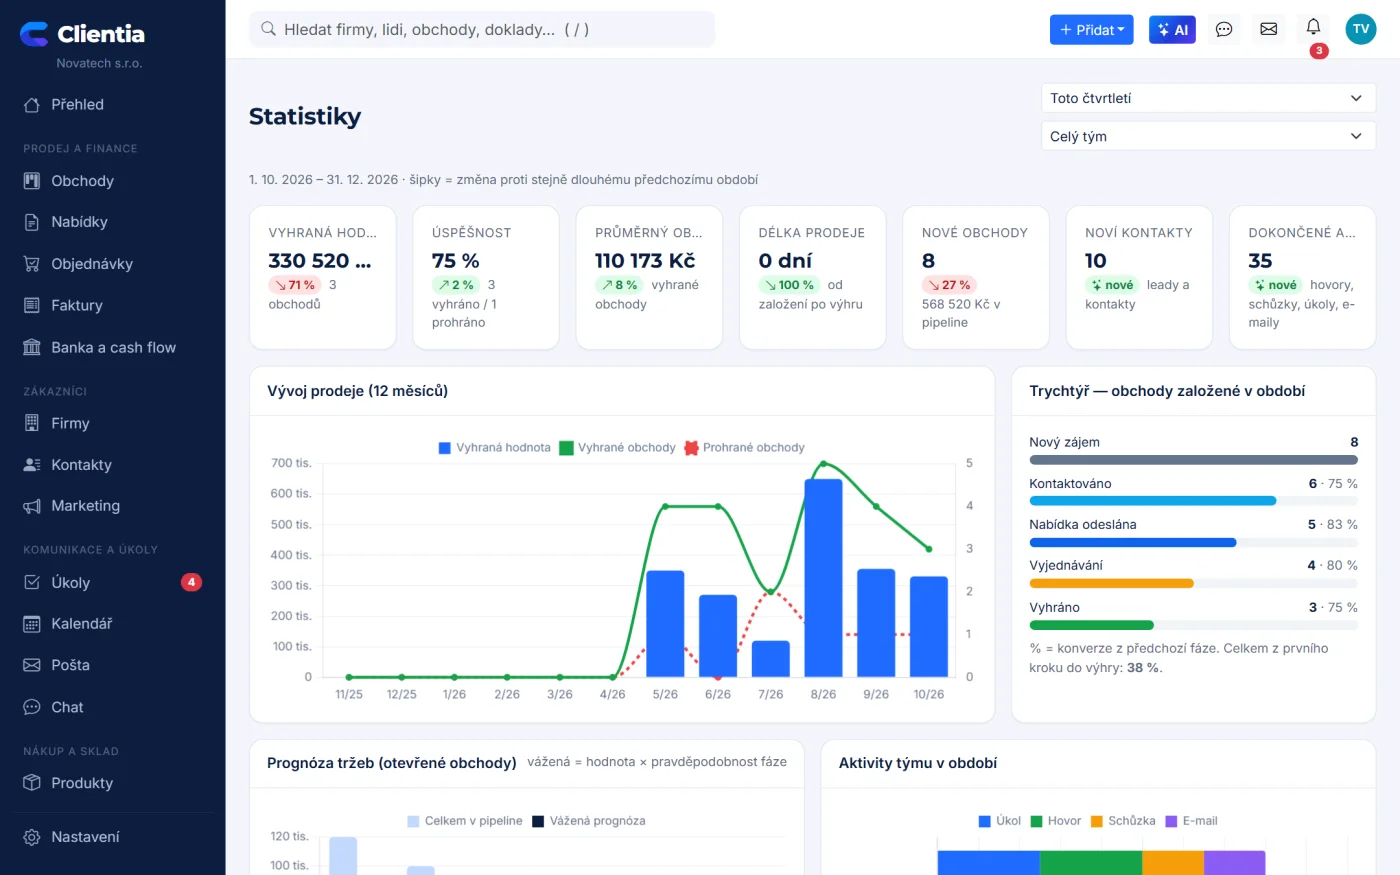
Task: Click the 8/26 bar in sales chart
Action: pyautogui.click(x=823, y=578)
